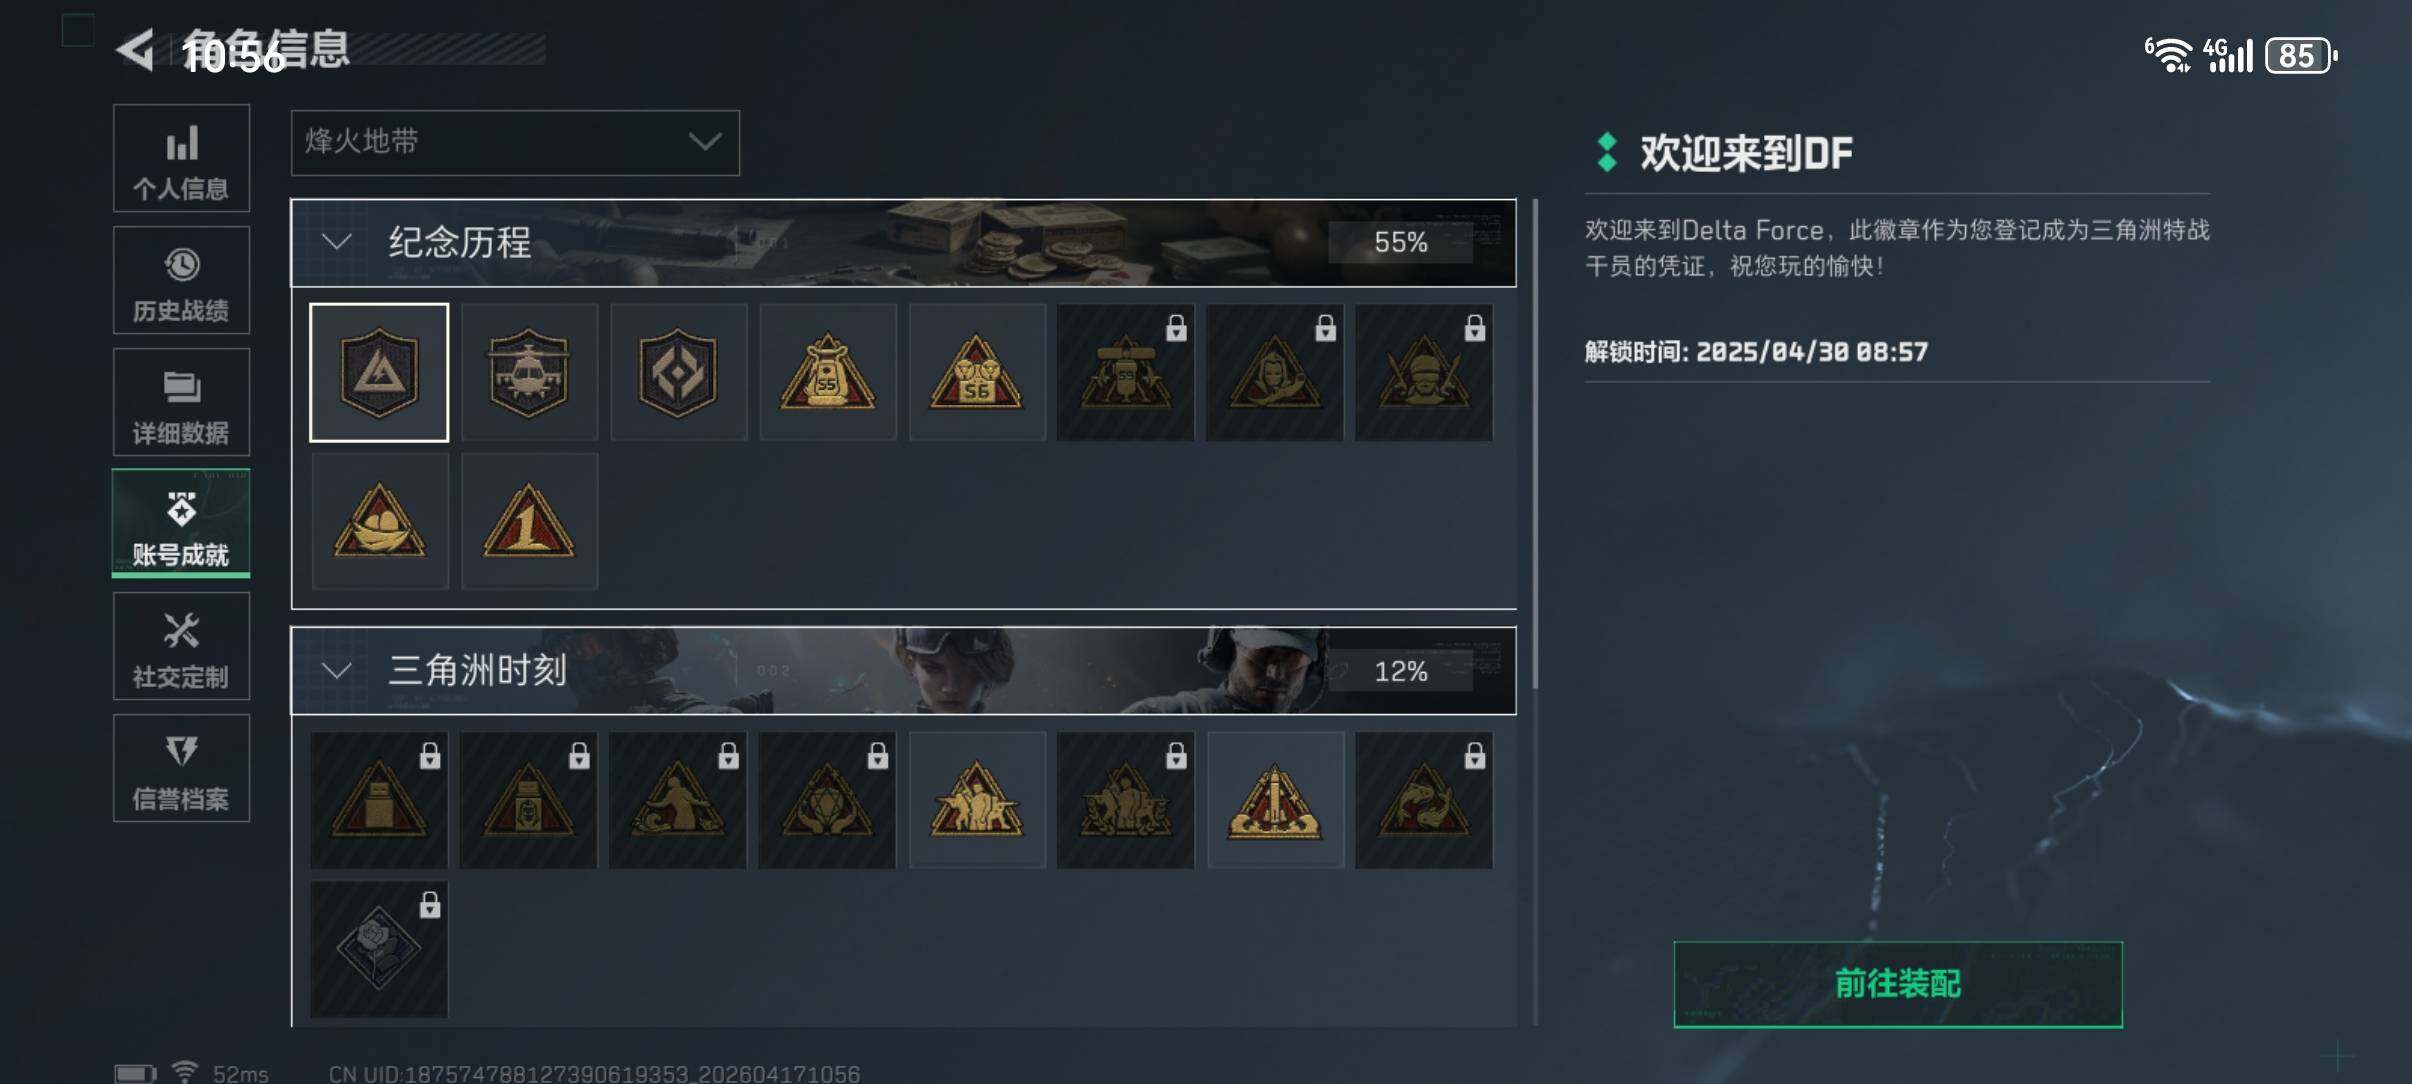
Task: Select the locked rose diamond badge
Action: point(379,949)
